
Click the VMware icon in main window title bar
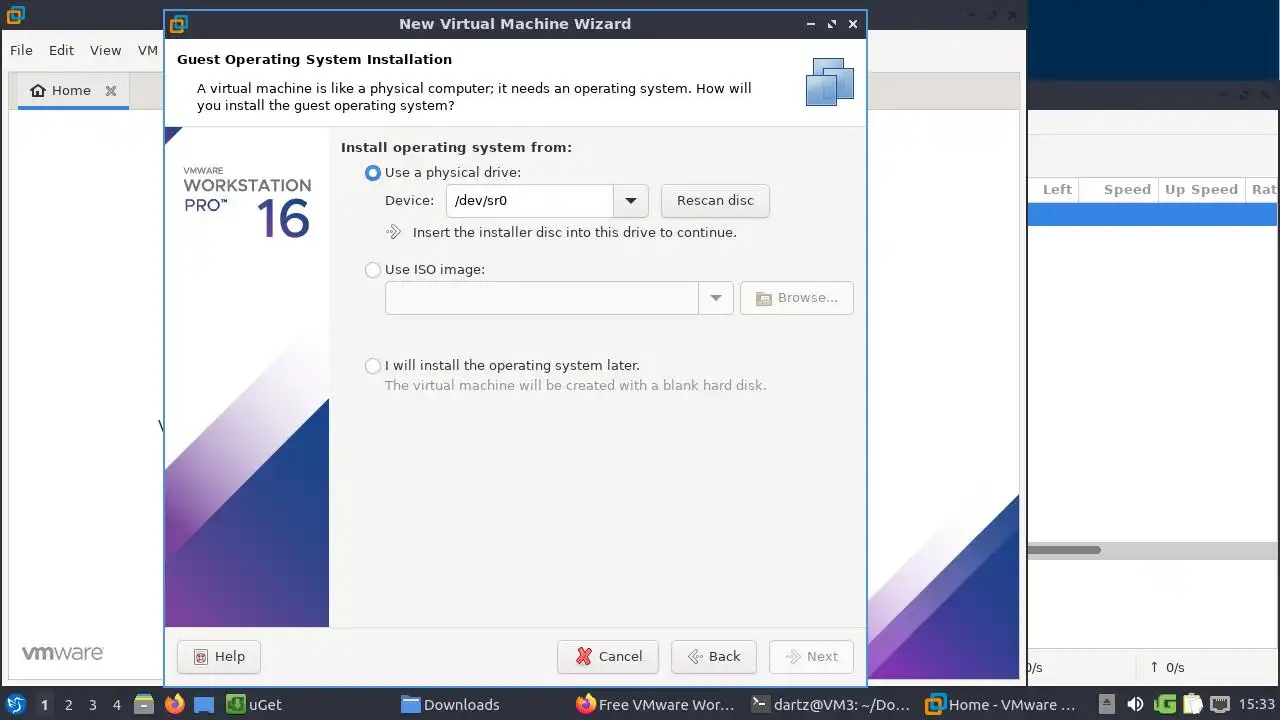pyautogui.click(x=14, y=15)
